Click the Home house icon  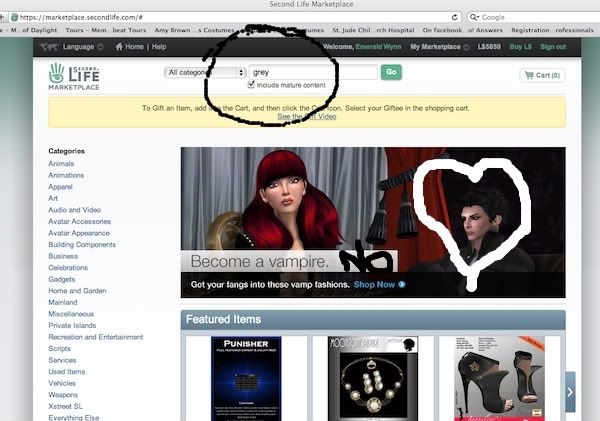coord(119,47)
